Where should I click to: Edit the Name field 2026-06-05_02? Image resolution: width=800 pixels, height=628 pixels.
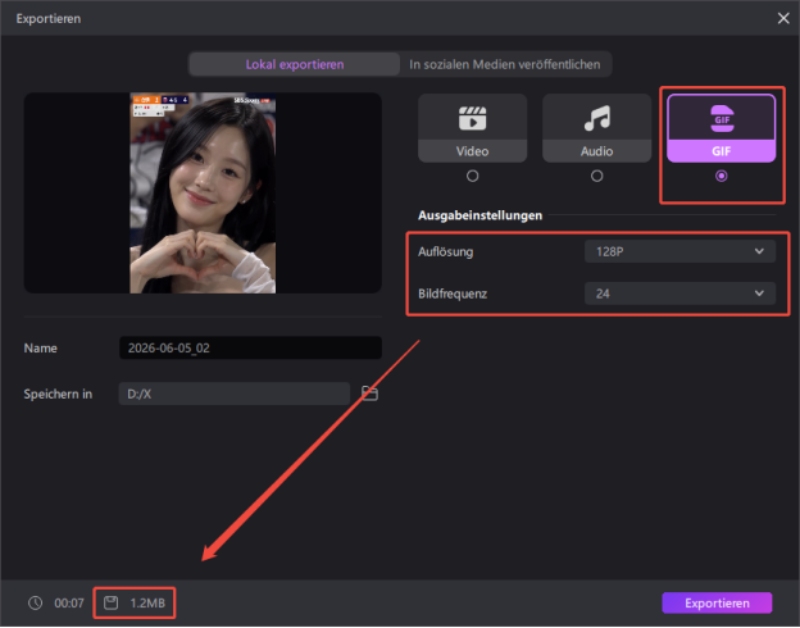[250, 348]
